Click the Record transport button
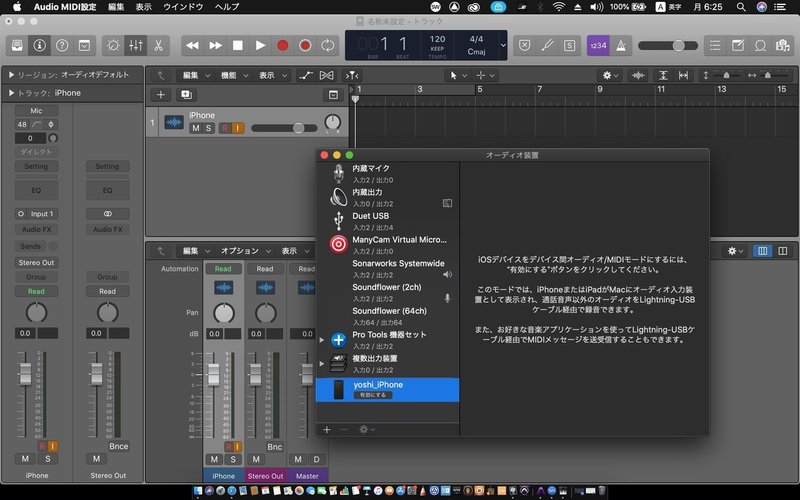 [283, 45]
